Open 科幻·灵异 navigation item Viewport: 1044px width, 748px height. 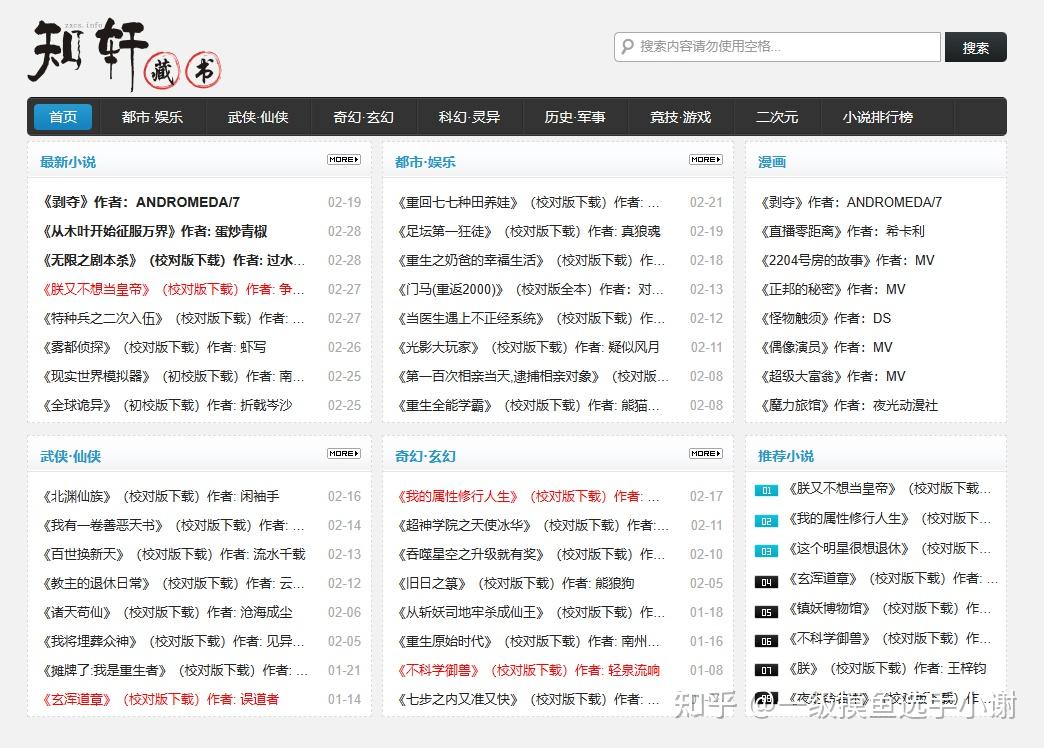pyautogui.click(x=469, y=117)
